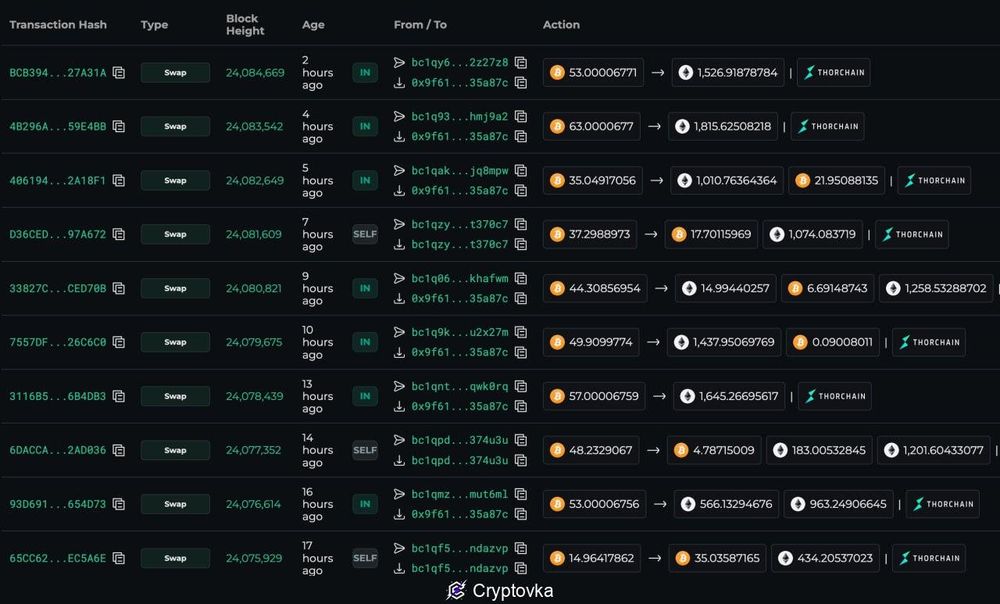
Task: Copy address bc1qzy...t370c7 sender icon
Action: point(521,225)
